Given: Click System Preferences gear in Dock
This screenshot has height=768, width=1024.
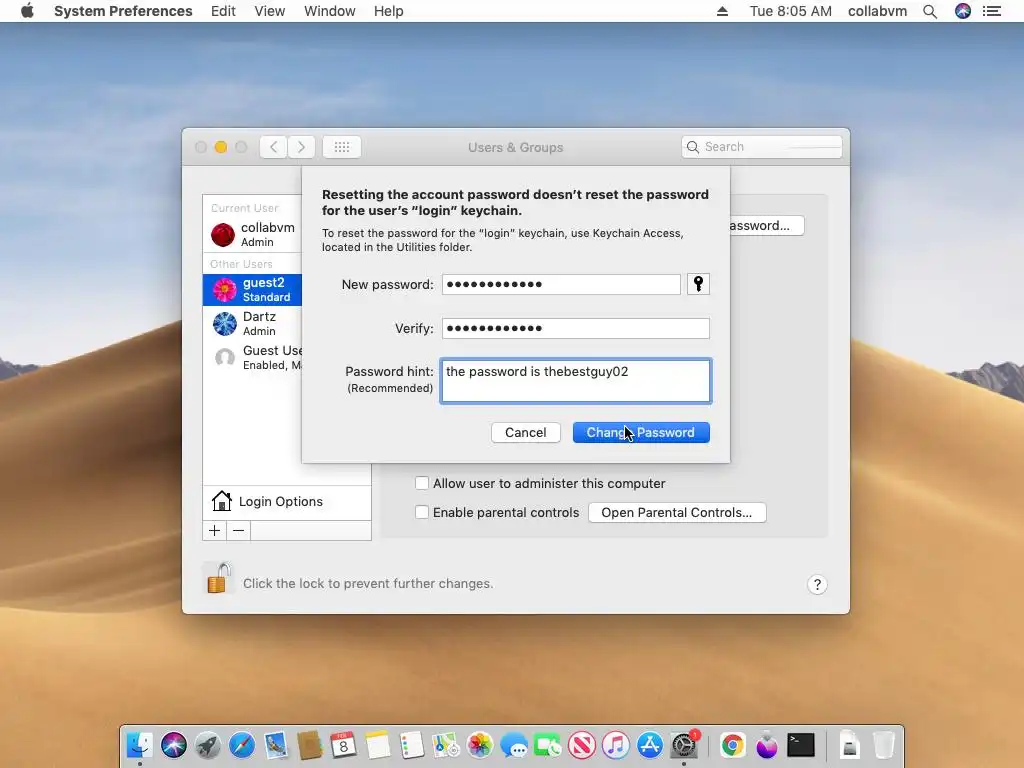Looking at the screenshot, I should tap(684, 745).
